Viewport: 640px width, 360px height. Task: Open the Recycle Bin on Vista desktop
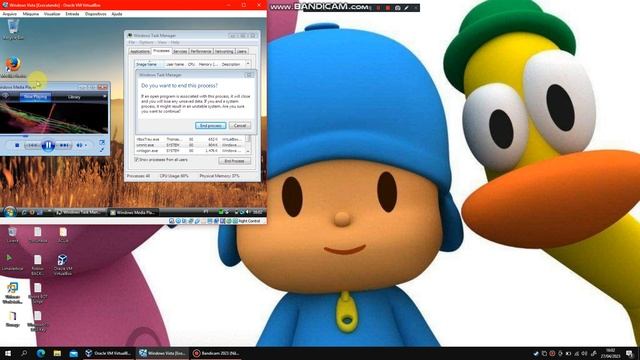(13, 29)
